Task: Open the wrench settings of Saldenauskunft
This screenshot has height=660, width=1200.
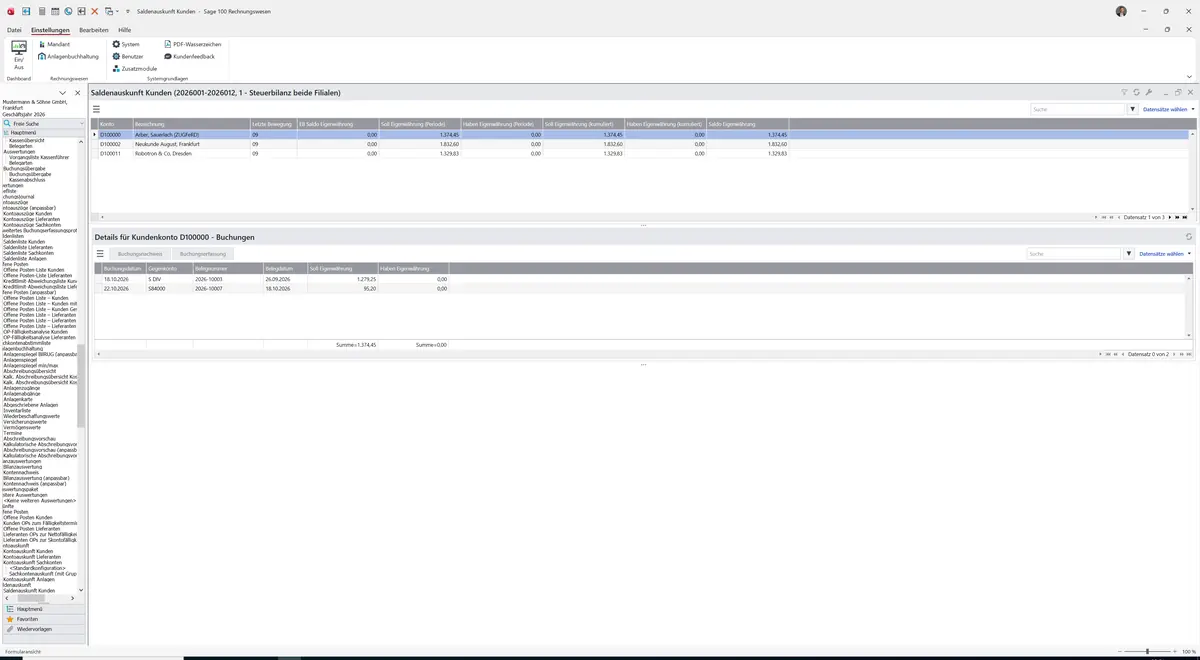Action: 1149,92
